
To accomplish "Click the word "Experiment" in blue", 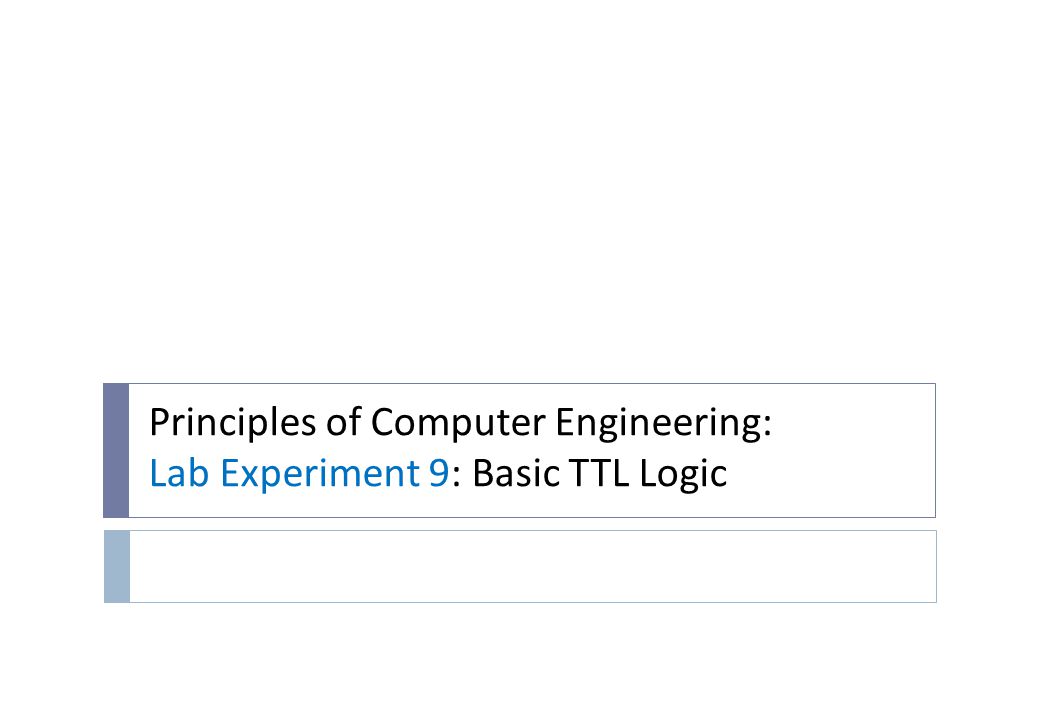I will point(319,475).
